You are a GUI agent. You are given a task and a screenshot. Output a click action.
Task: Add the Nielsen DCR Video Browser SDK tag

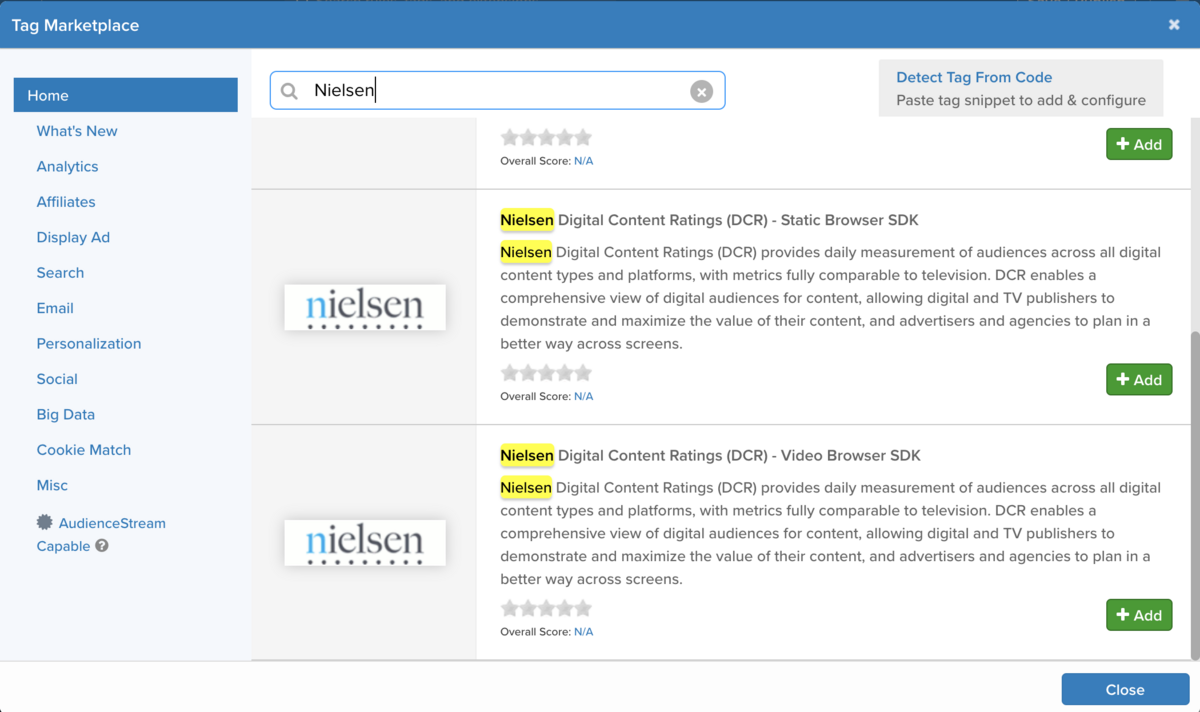tap(1139, 614)
